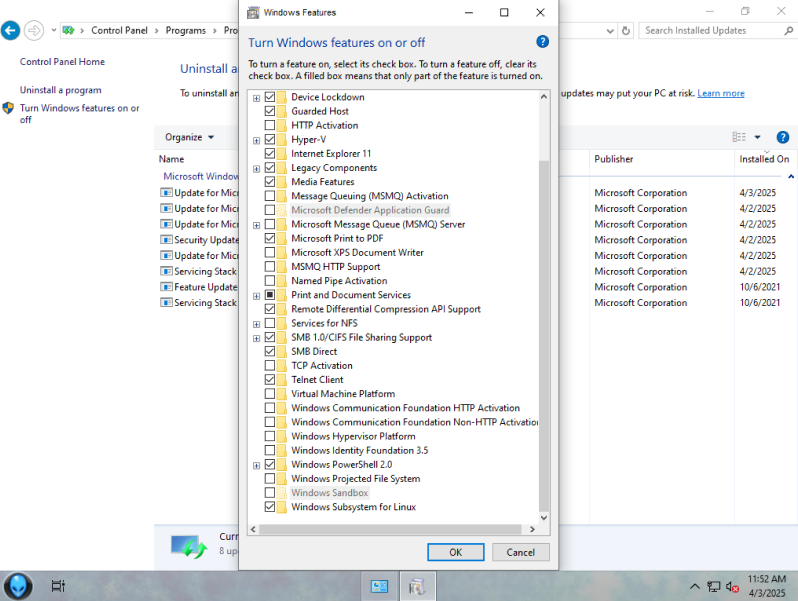Click the shield icon beside Turn Windows features
This screenshot has width=798, height=601.
pyautogui.click(x=8, y=108)
